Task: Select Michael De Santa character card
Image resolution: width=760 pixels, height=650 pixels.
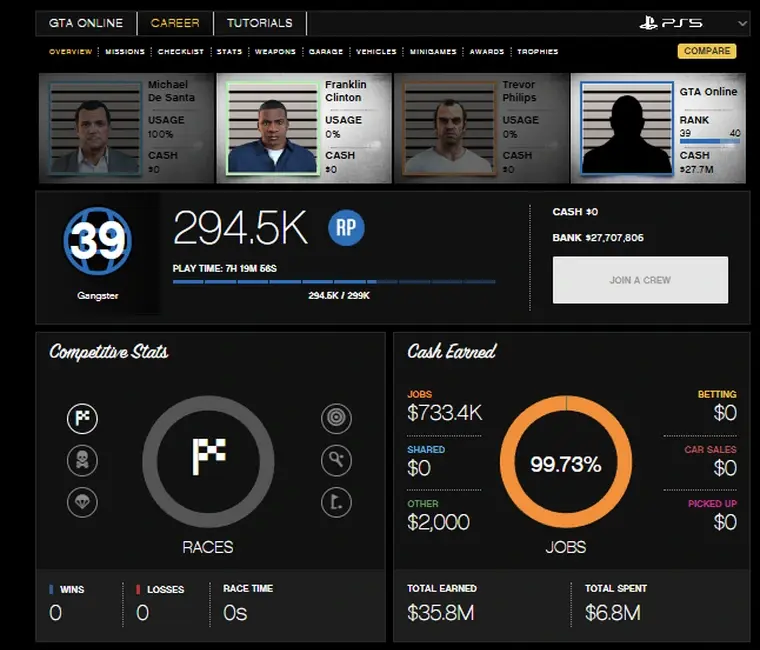Action: pyautogui.click(x=127, y=128)
